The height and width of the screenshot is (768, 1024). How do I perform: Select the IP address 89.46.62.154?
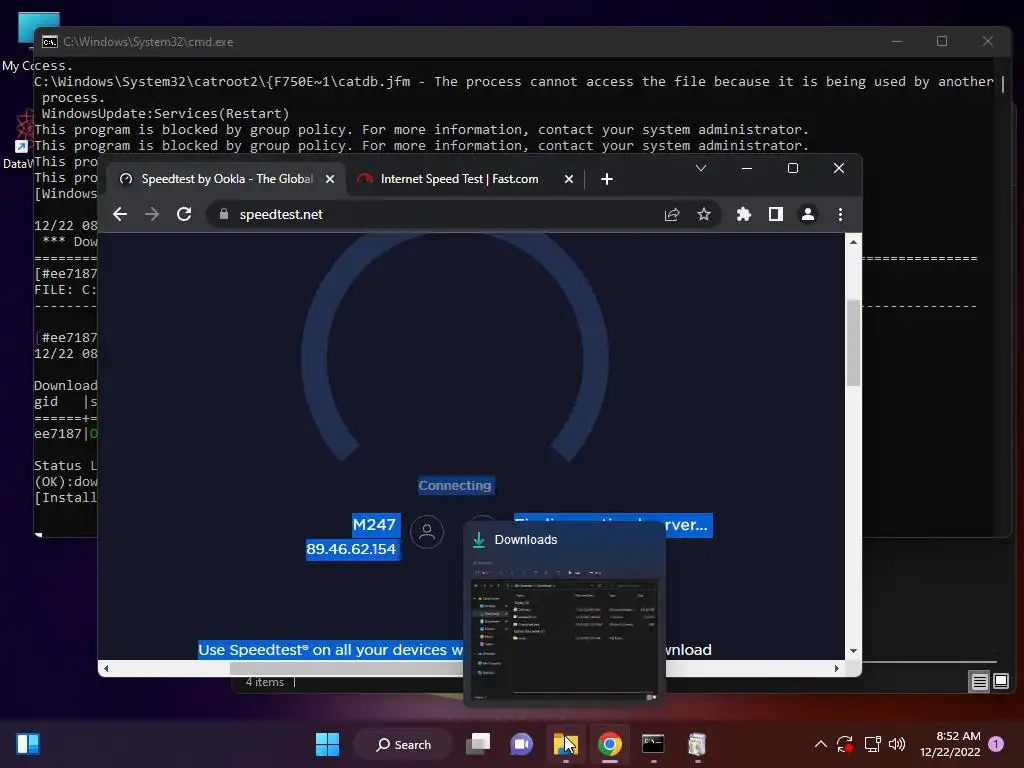(x=351, y=549)
